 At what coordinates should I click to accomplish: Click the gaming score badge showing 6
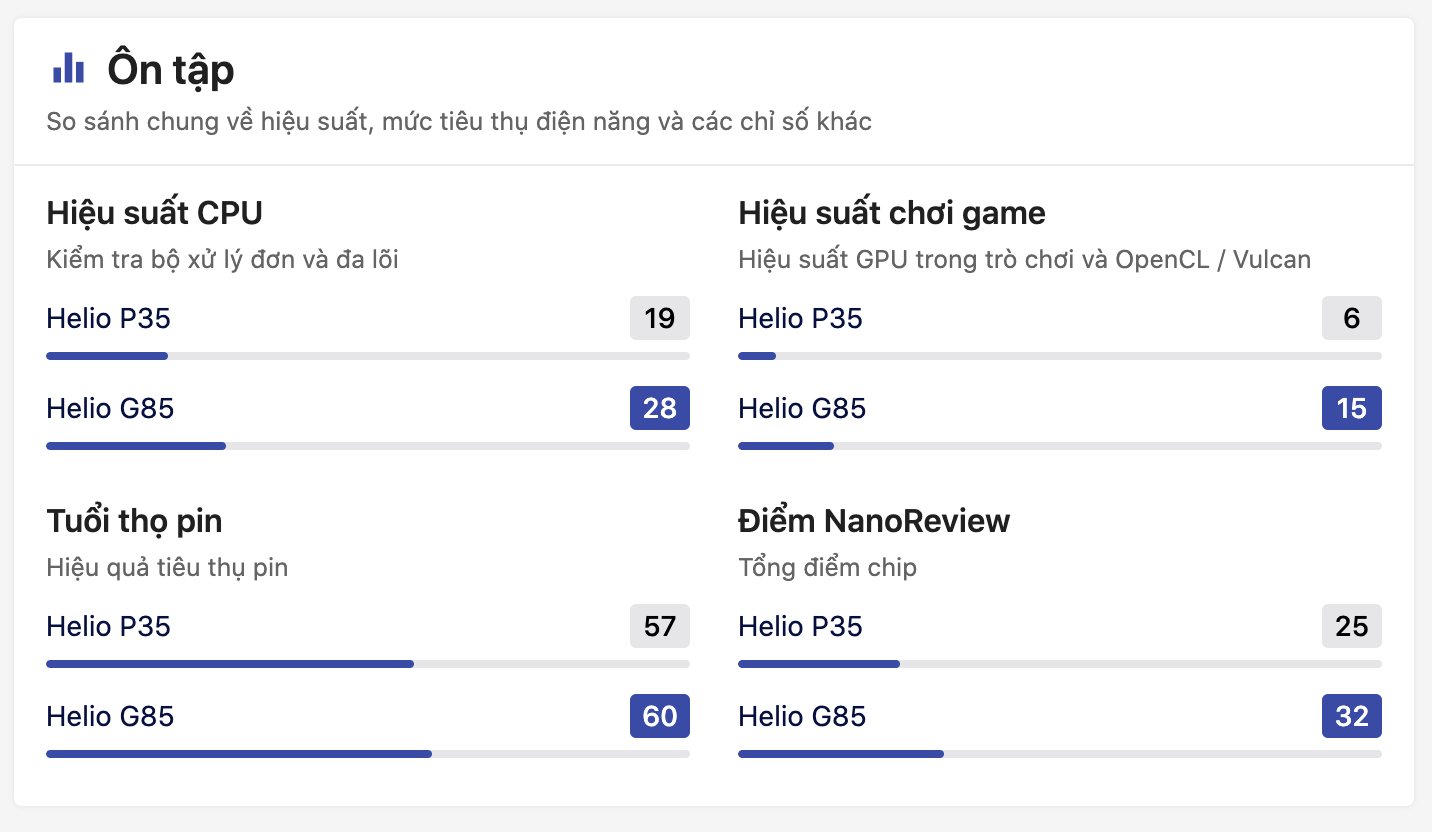pos(1351,319)
